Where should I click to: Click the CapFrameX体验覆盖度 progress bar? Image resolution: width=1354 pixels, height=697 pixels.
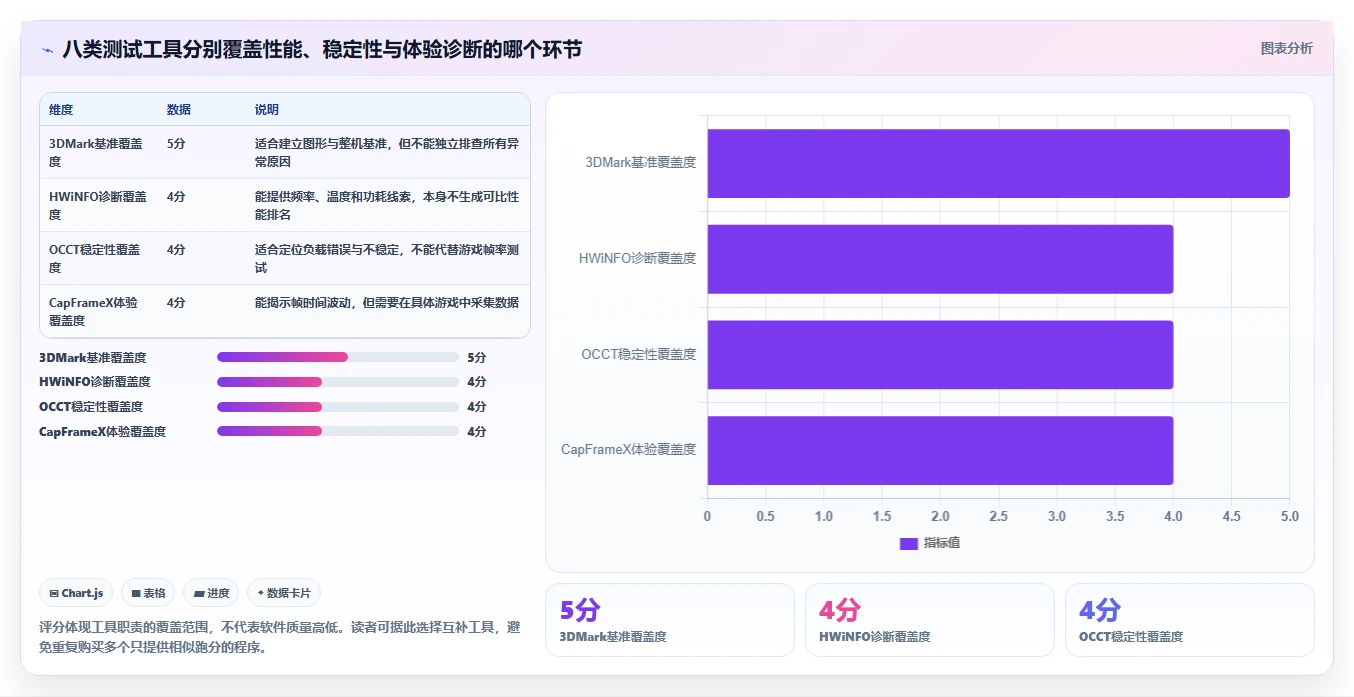coord(338,432)
